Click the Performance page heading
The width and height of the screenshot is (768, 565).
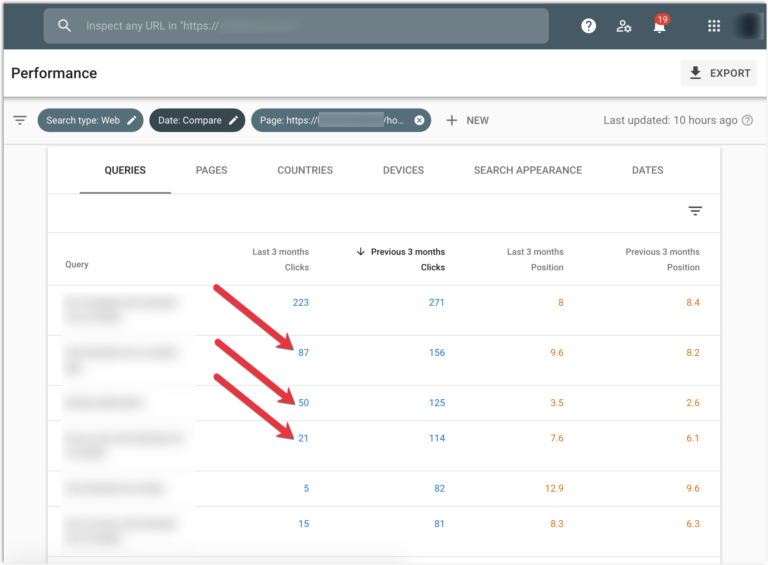(54, 73)
